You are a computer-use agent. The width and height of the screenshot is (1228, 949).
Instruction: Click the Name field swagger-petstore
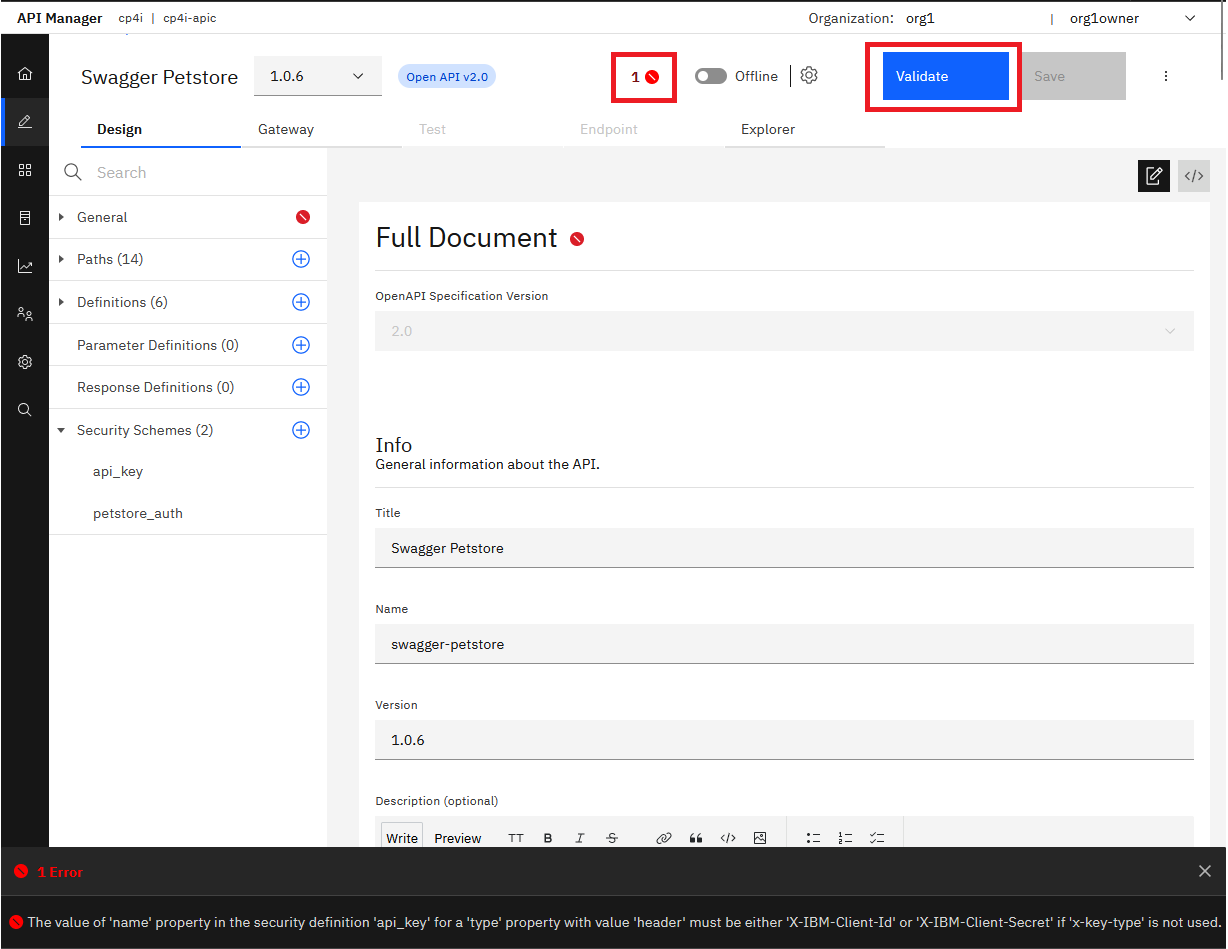click(x=784, y=644)
